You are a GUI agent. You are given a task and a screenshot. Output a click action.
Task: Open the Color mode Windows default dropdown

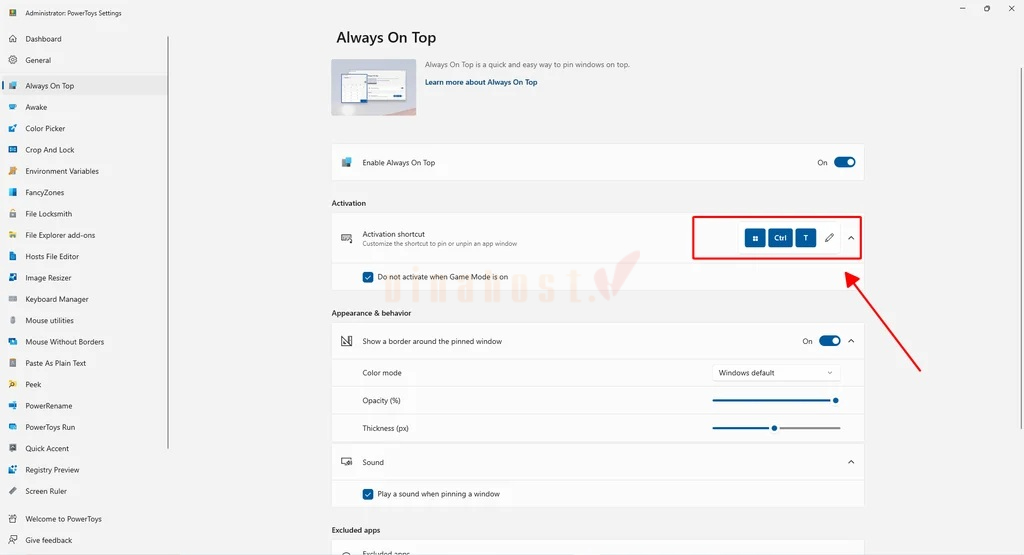tap(776, 373)
